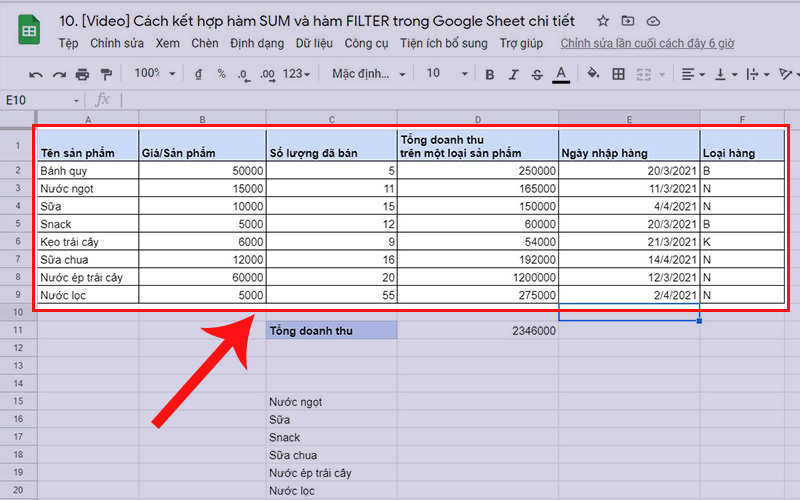The width and height of the screenshot is (800, 500).
Task: Expand the font size 10 dropdown
Action: [447, 74]
